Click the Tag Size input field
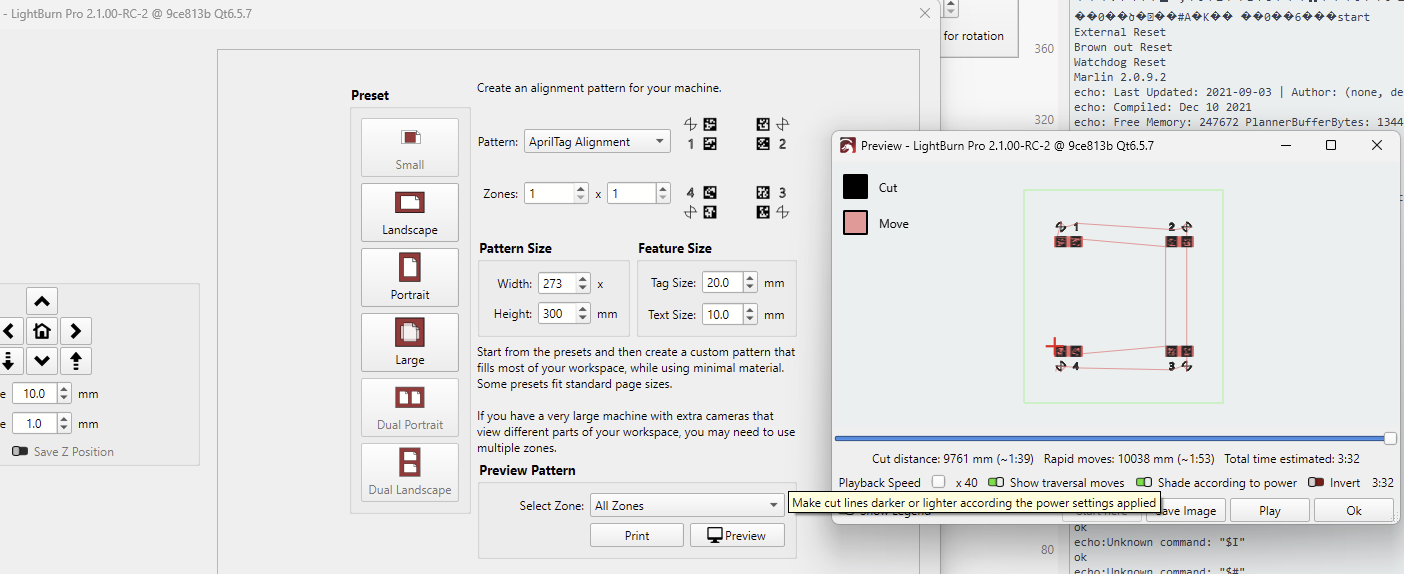Viewport: 1404px width, 574px height. [721, 283]
